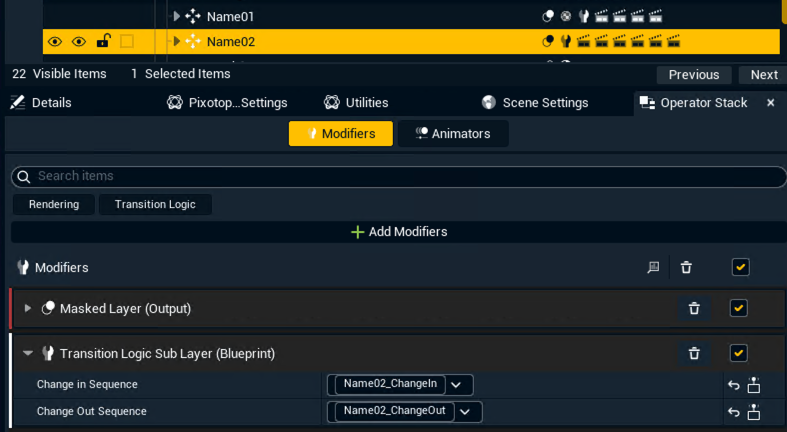Click the Add Modifiers button
The image size is (787, 432).
click(x=399, y=232)
